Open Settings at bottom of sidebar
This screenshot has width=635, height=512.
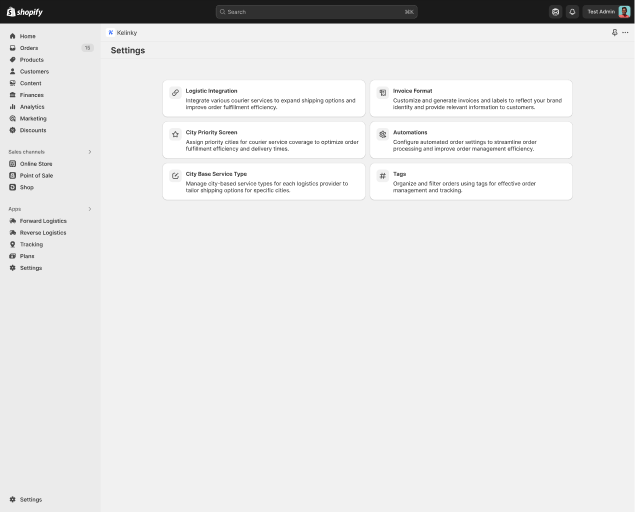(31, 499)
